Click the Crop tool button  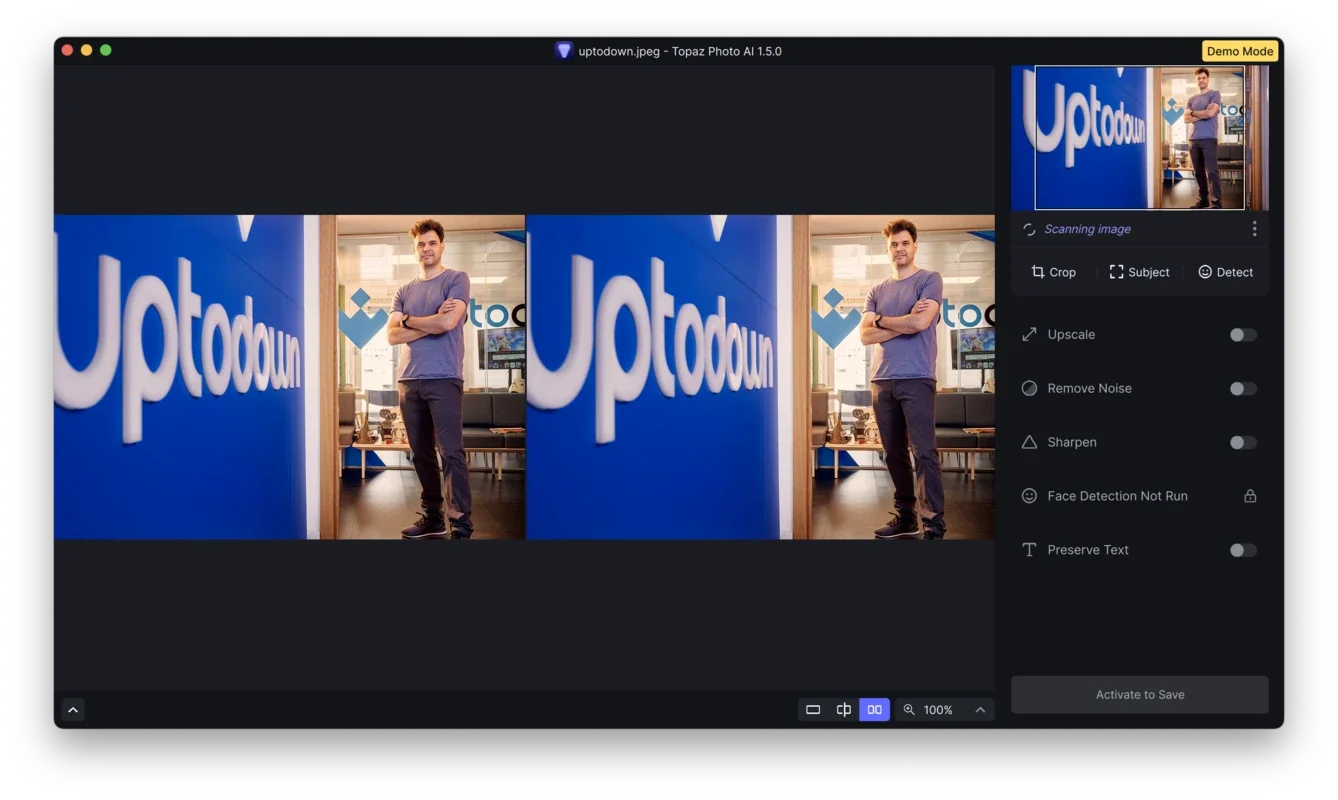coord(1053,272)
